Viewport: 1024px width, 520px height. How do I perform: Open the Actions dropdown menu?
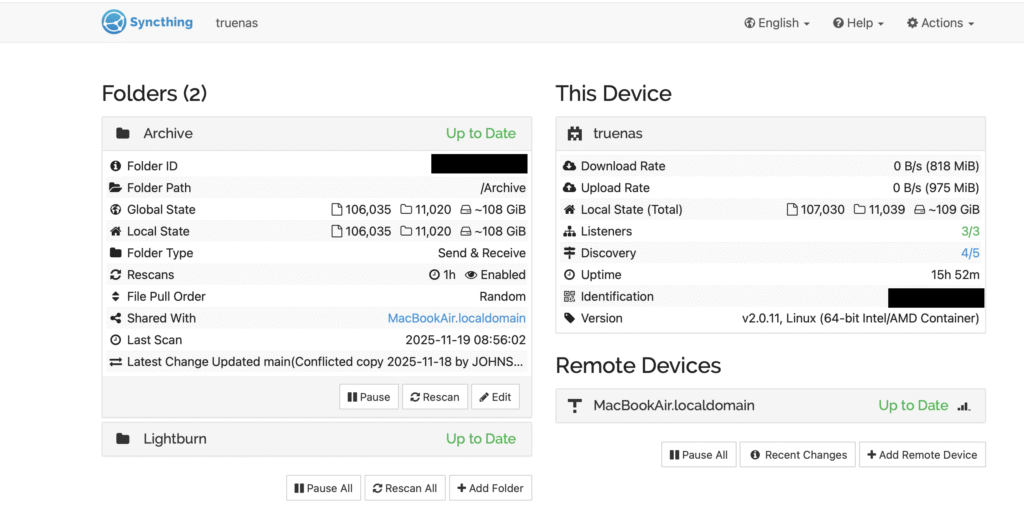coord(940,23)
